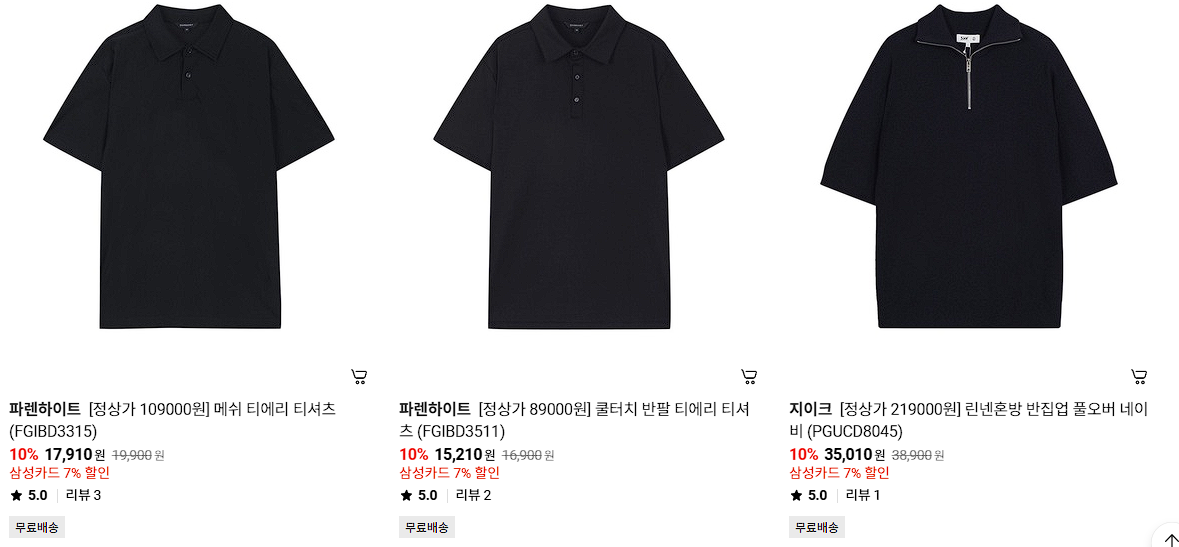The image size is (1179, 547).
Task: Add the 린넨혼방 반집업 풀오버 to cart
Action: (x=1138, y=376)
